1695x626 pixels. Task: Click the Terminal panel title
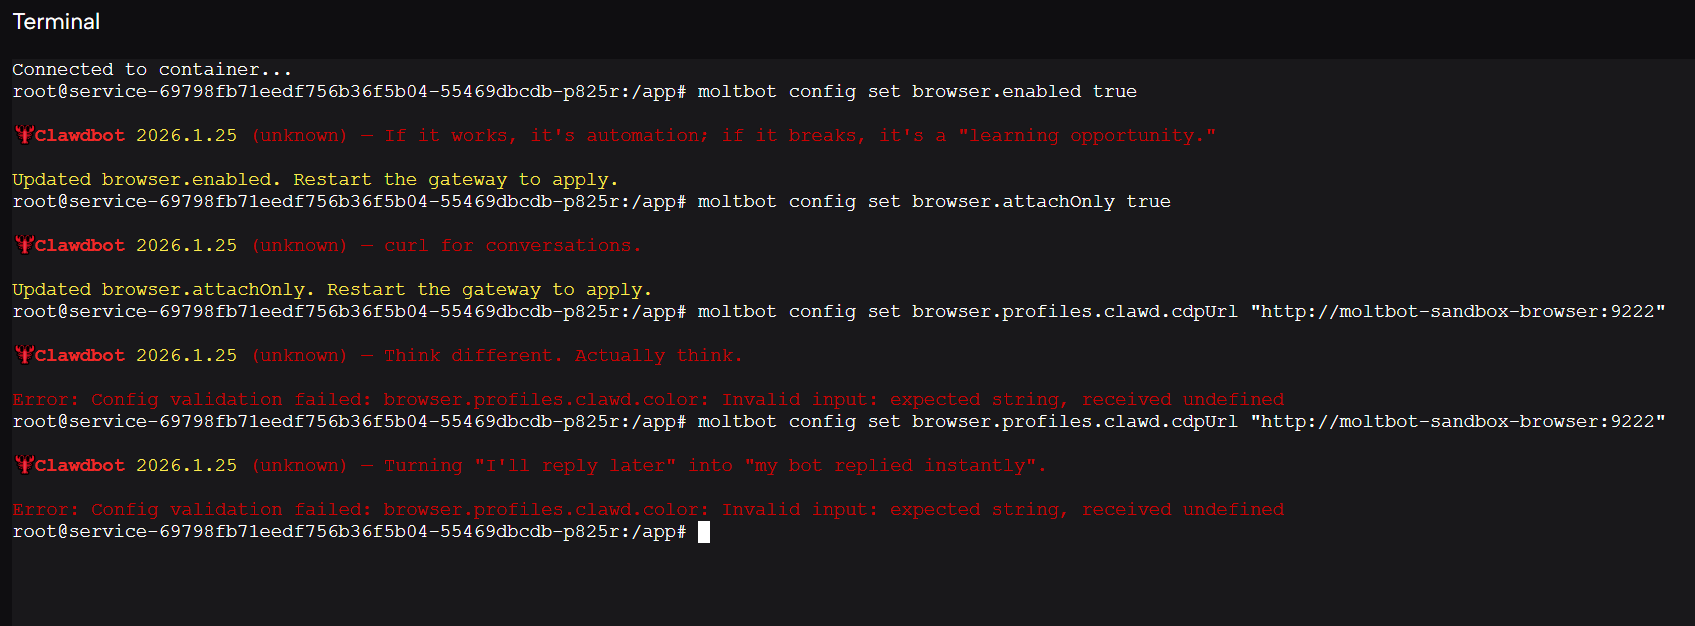56,22
